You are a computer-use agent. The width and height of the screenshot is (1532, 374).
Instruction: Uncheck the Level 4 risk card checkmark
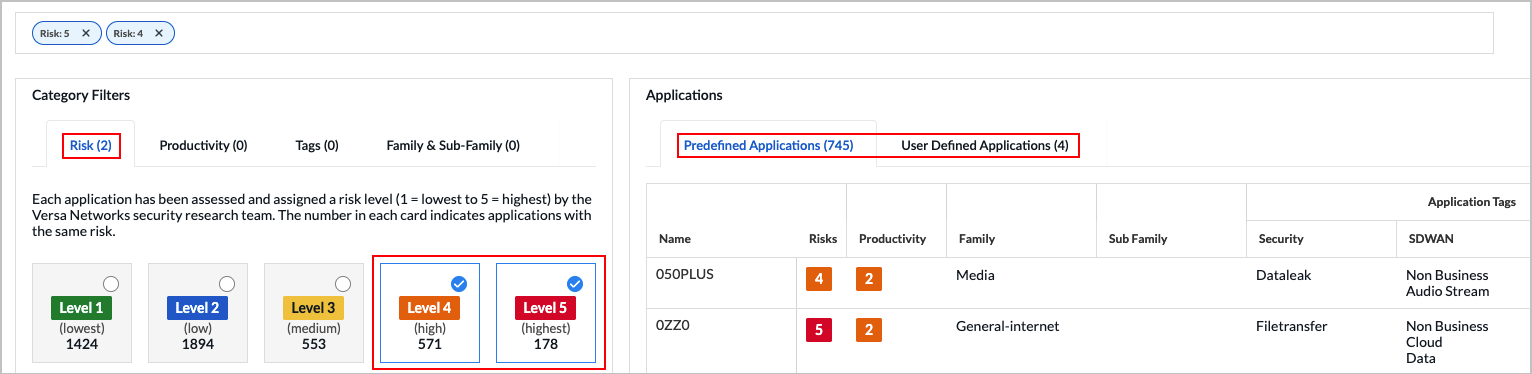click(459, 283)
